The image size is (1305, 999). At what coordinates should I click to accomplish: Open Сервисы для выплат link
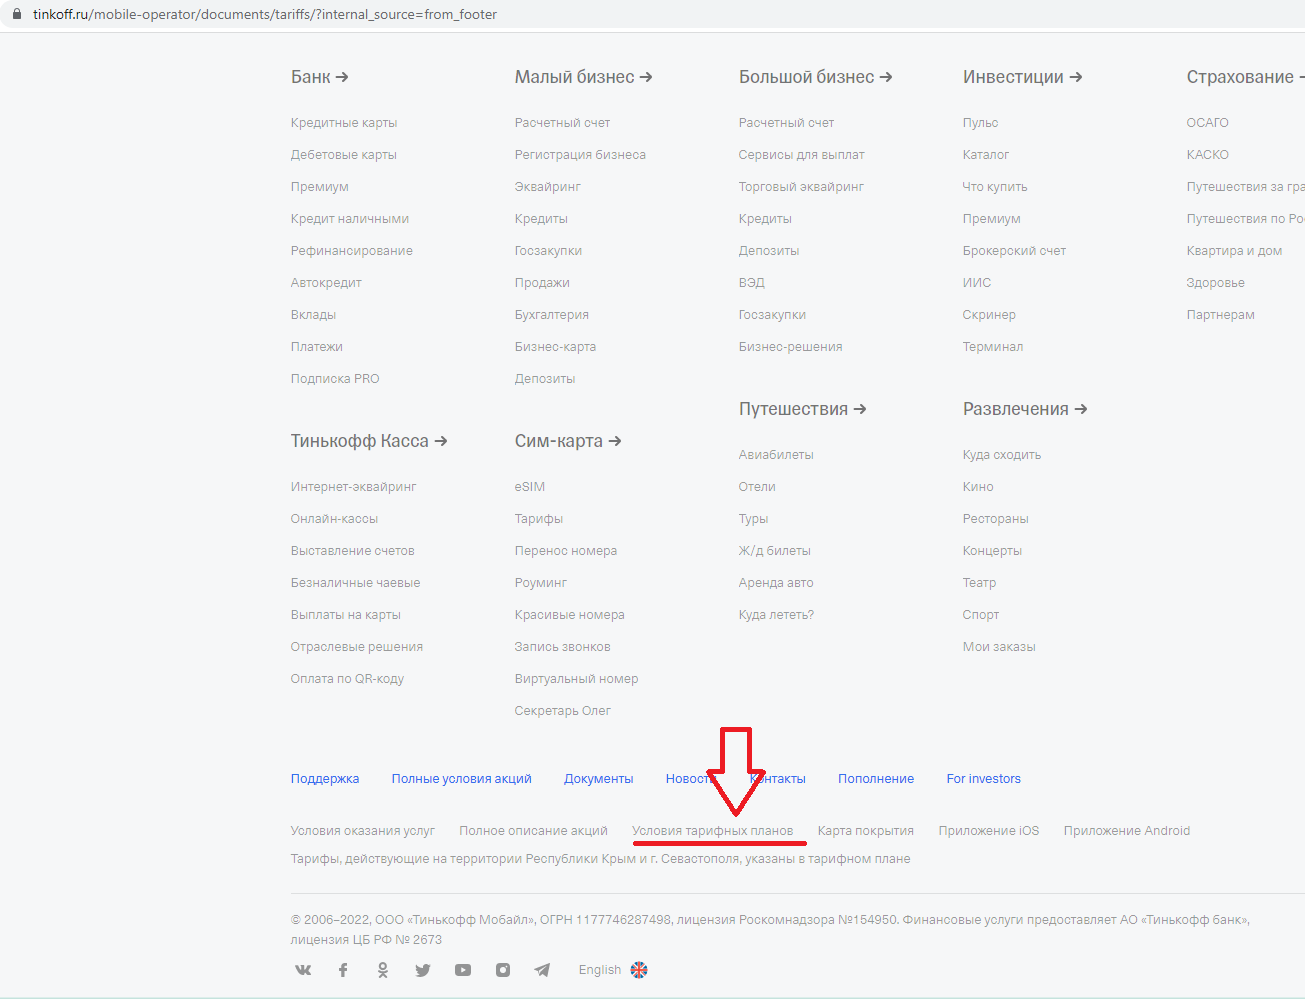802,155
